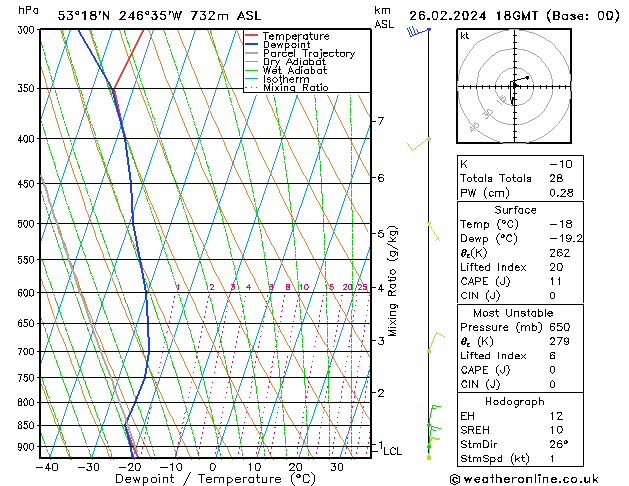
Task: Click the coordinates title 53°18'N 246°35'W 732m ASL
Action: (x=159, y=16)
